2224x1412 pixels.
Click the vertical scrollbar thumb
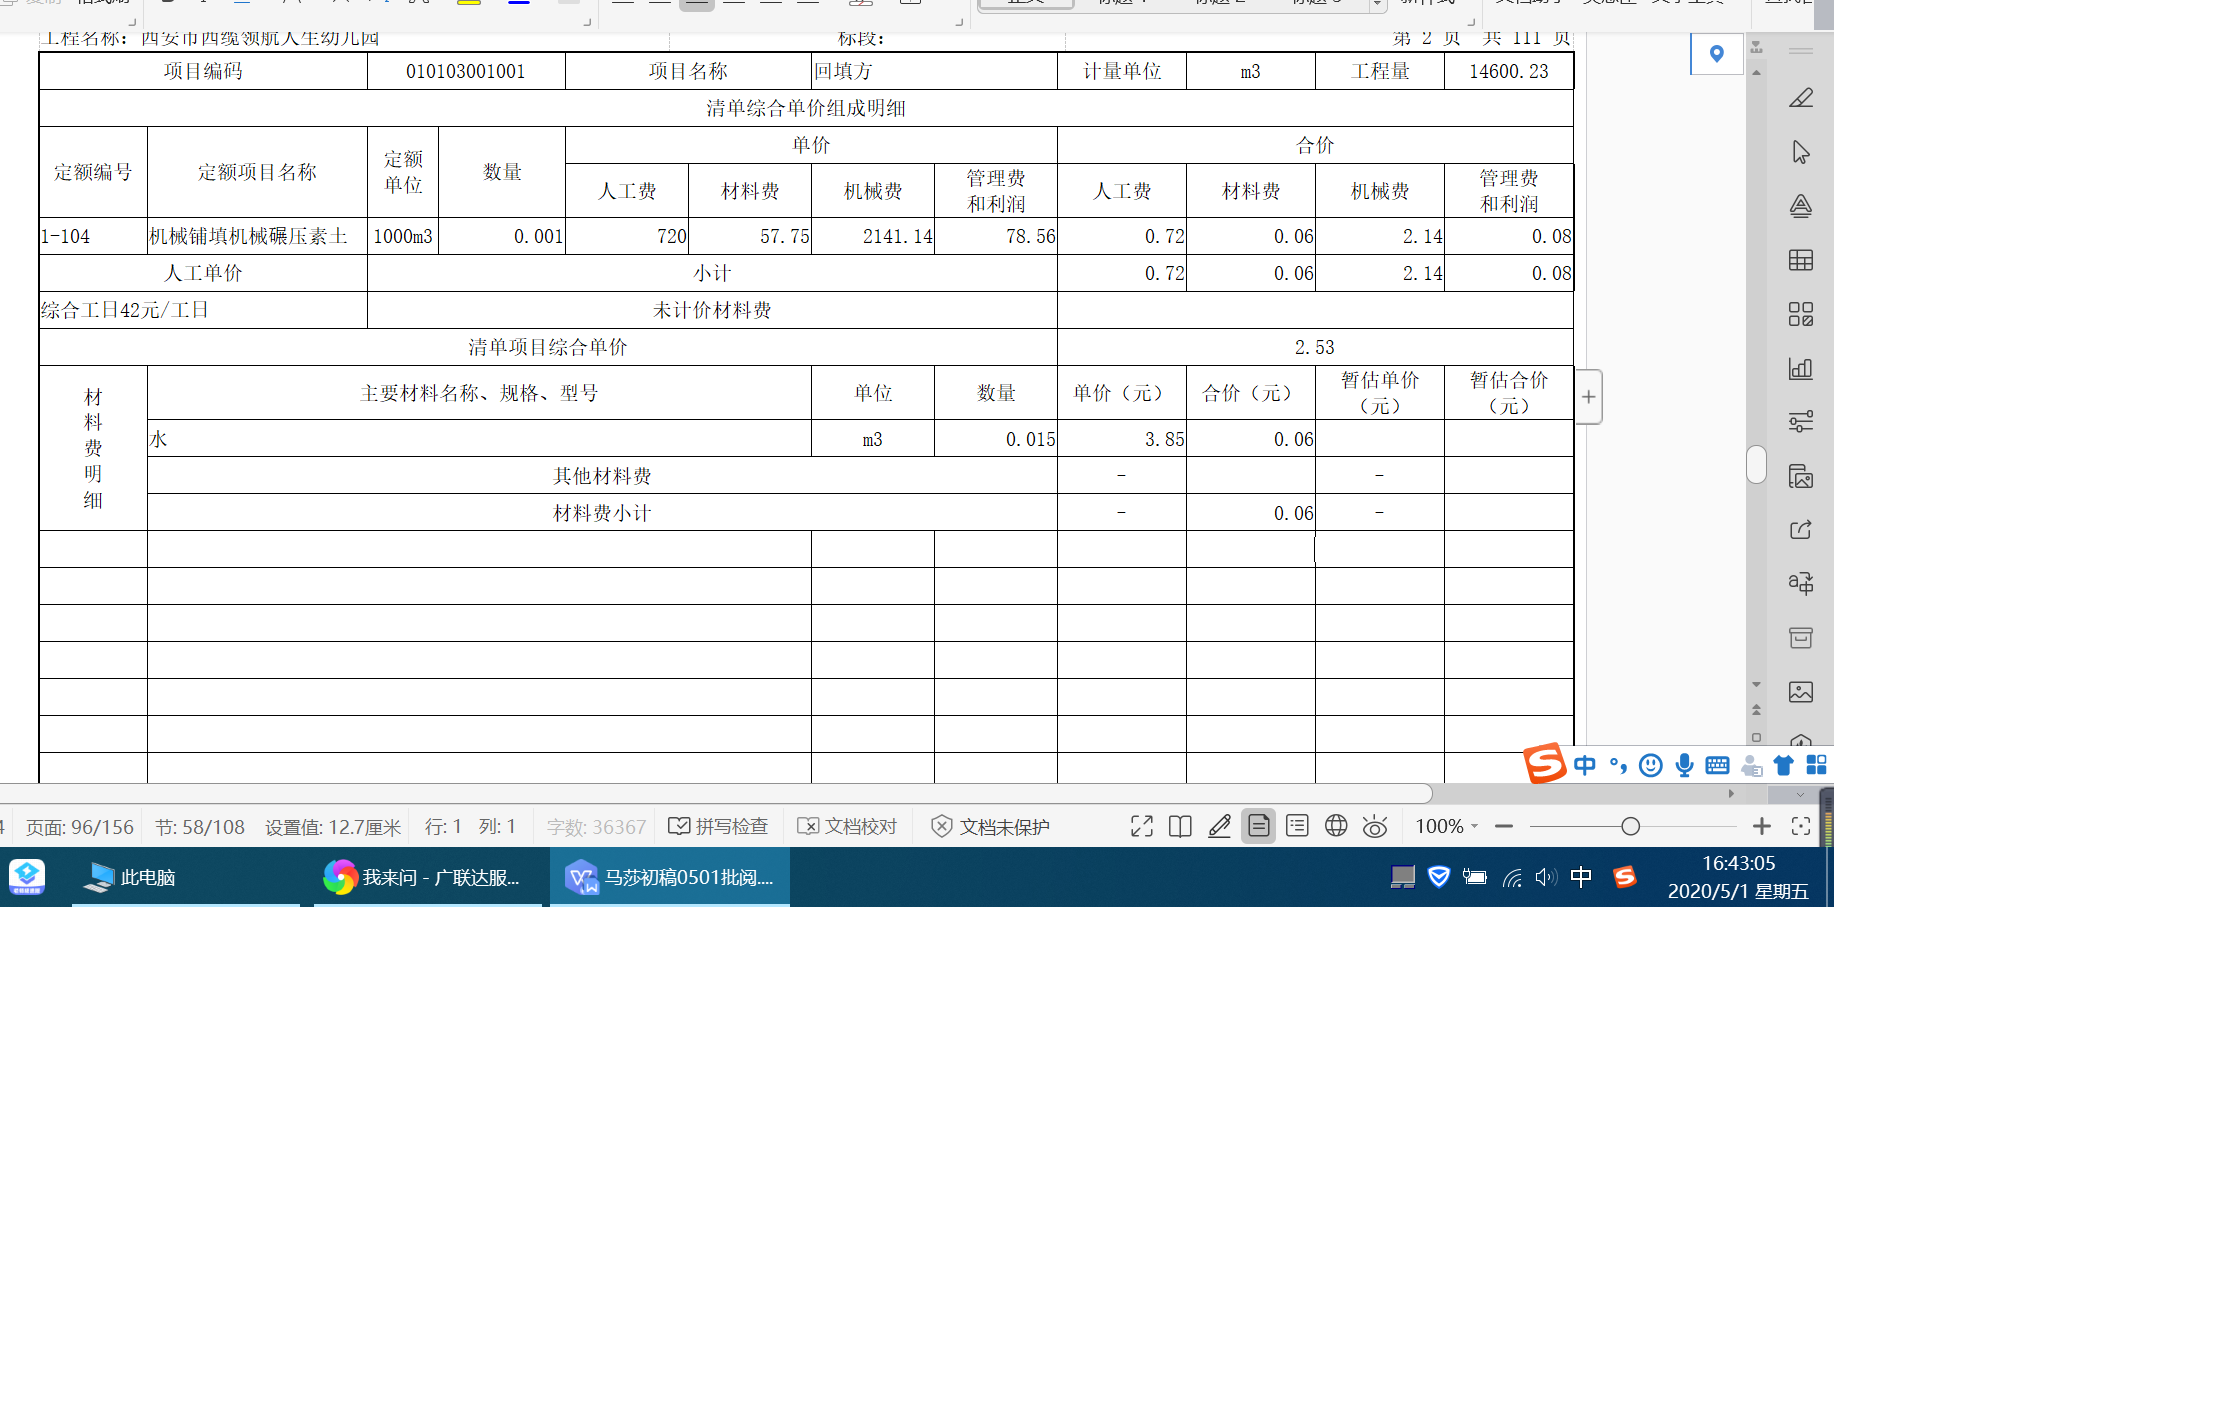click(1756, 464)
